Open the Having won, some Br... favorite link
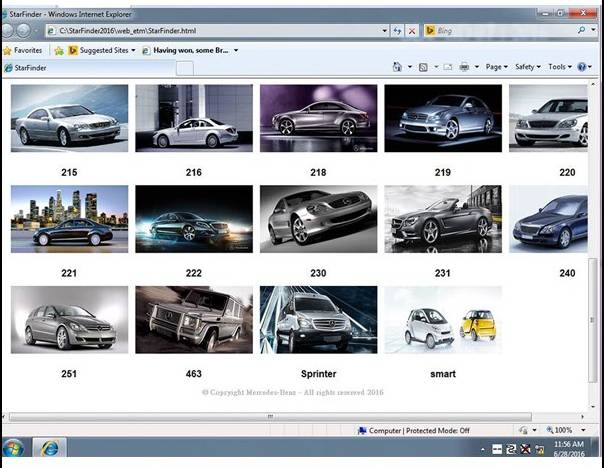This screenshot has width=604, height=468. click(x=190, y=50)
